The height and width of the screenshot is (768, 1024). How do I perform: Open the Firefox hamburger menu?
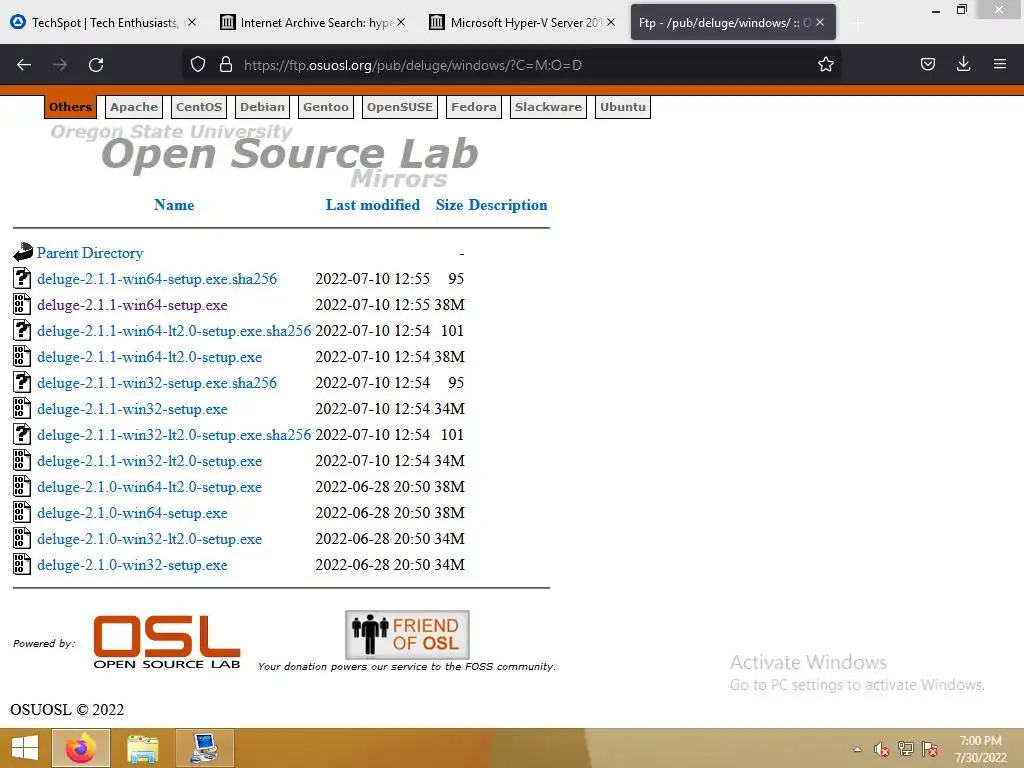[x=999, y=64]
